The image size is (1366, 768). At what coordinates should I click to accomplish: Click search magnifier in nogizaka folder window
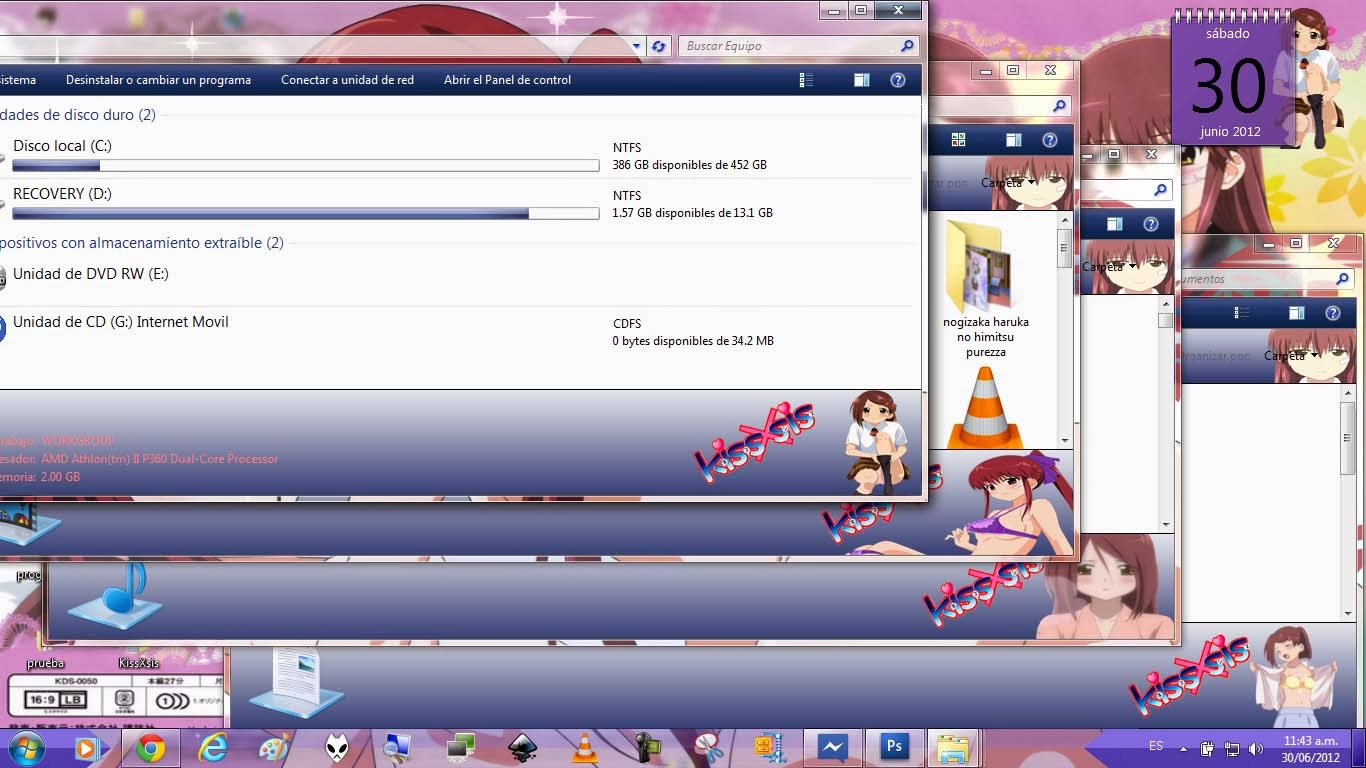tap(1059, 106)
